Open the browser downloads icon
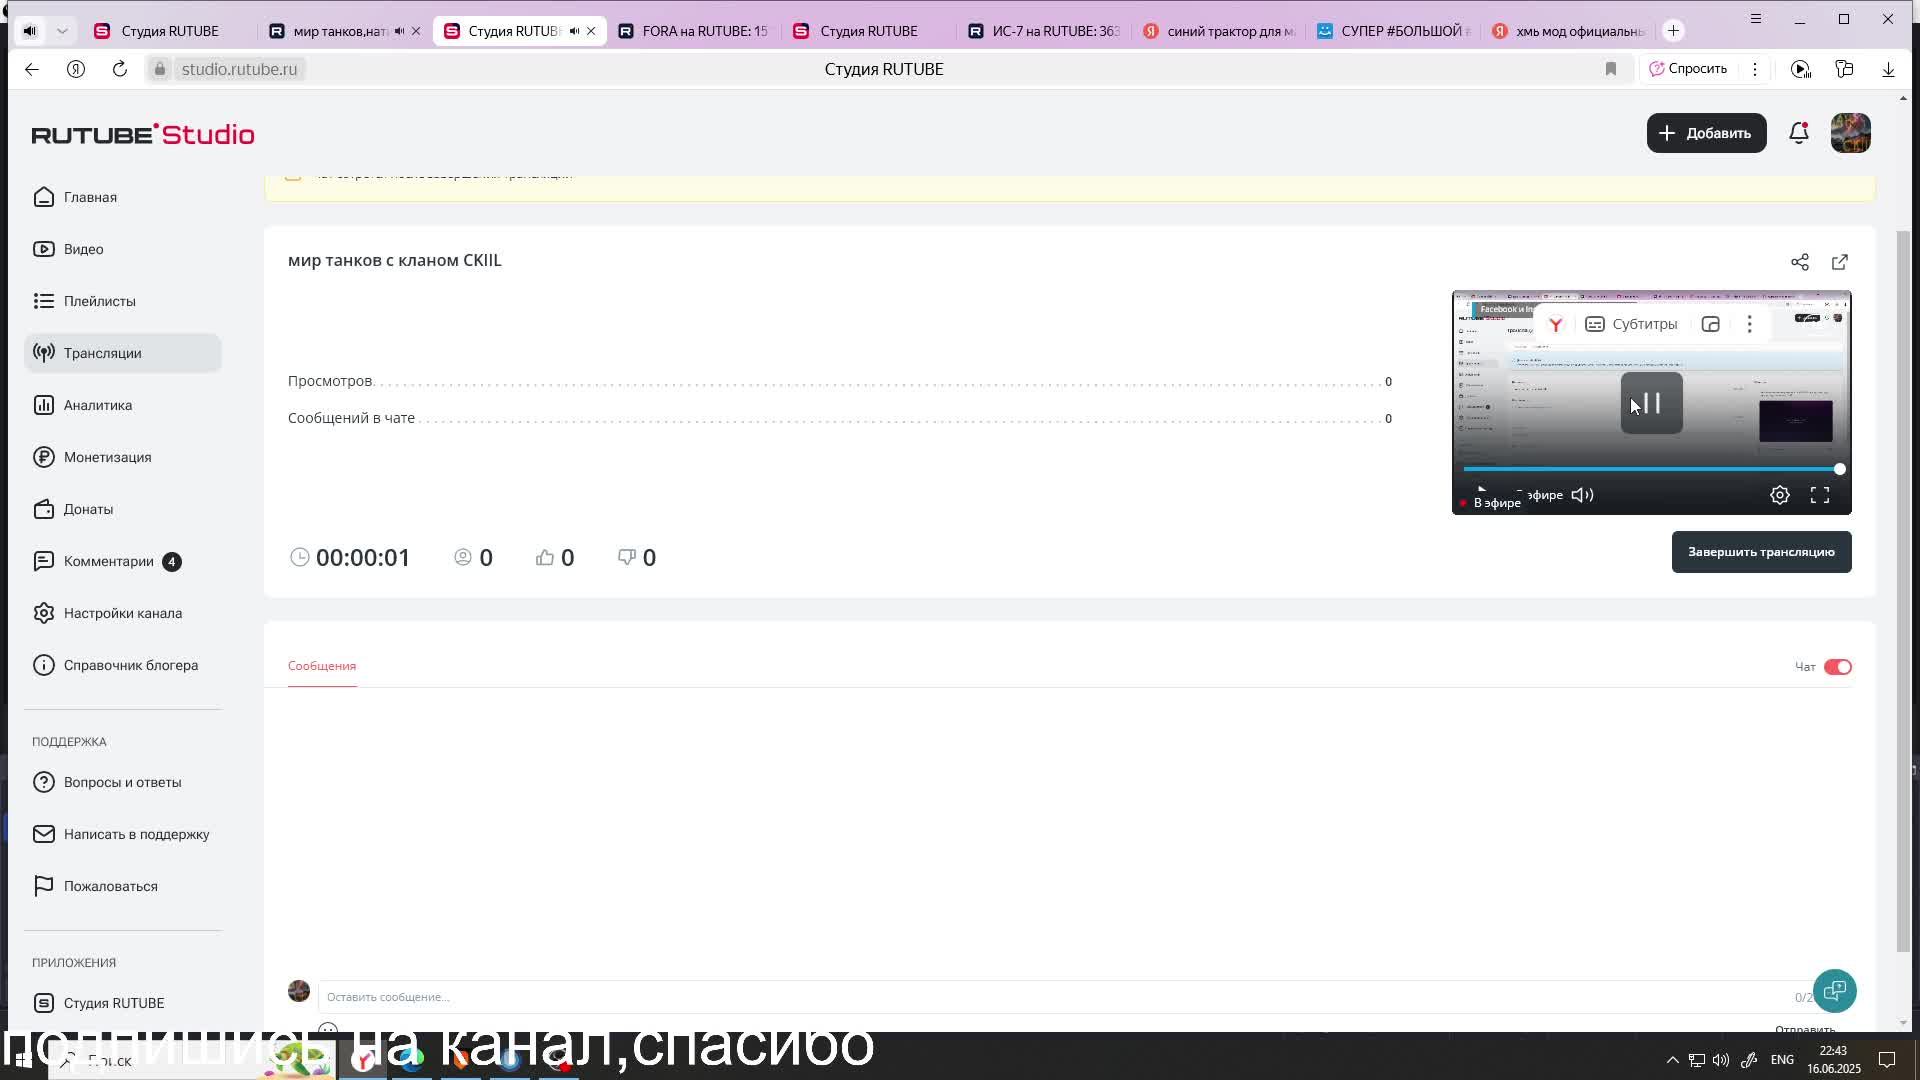 point(1888,69)
